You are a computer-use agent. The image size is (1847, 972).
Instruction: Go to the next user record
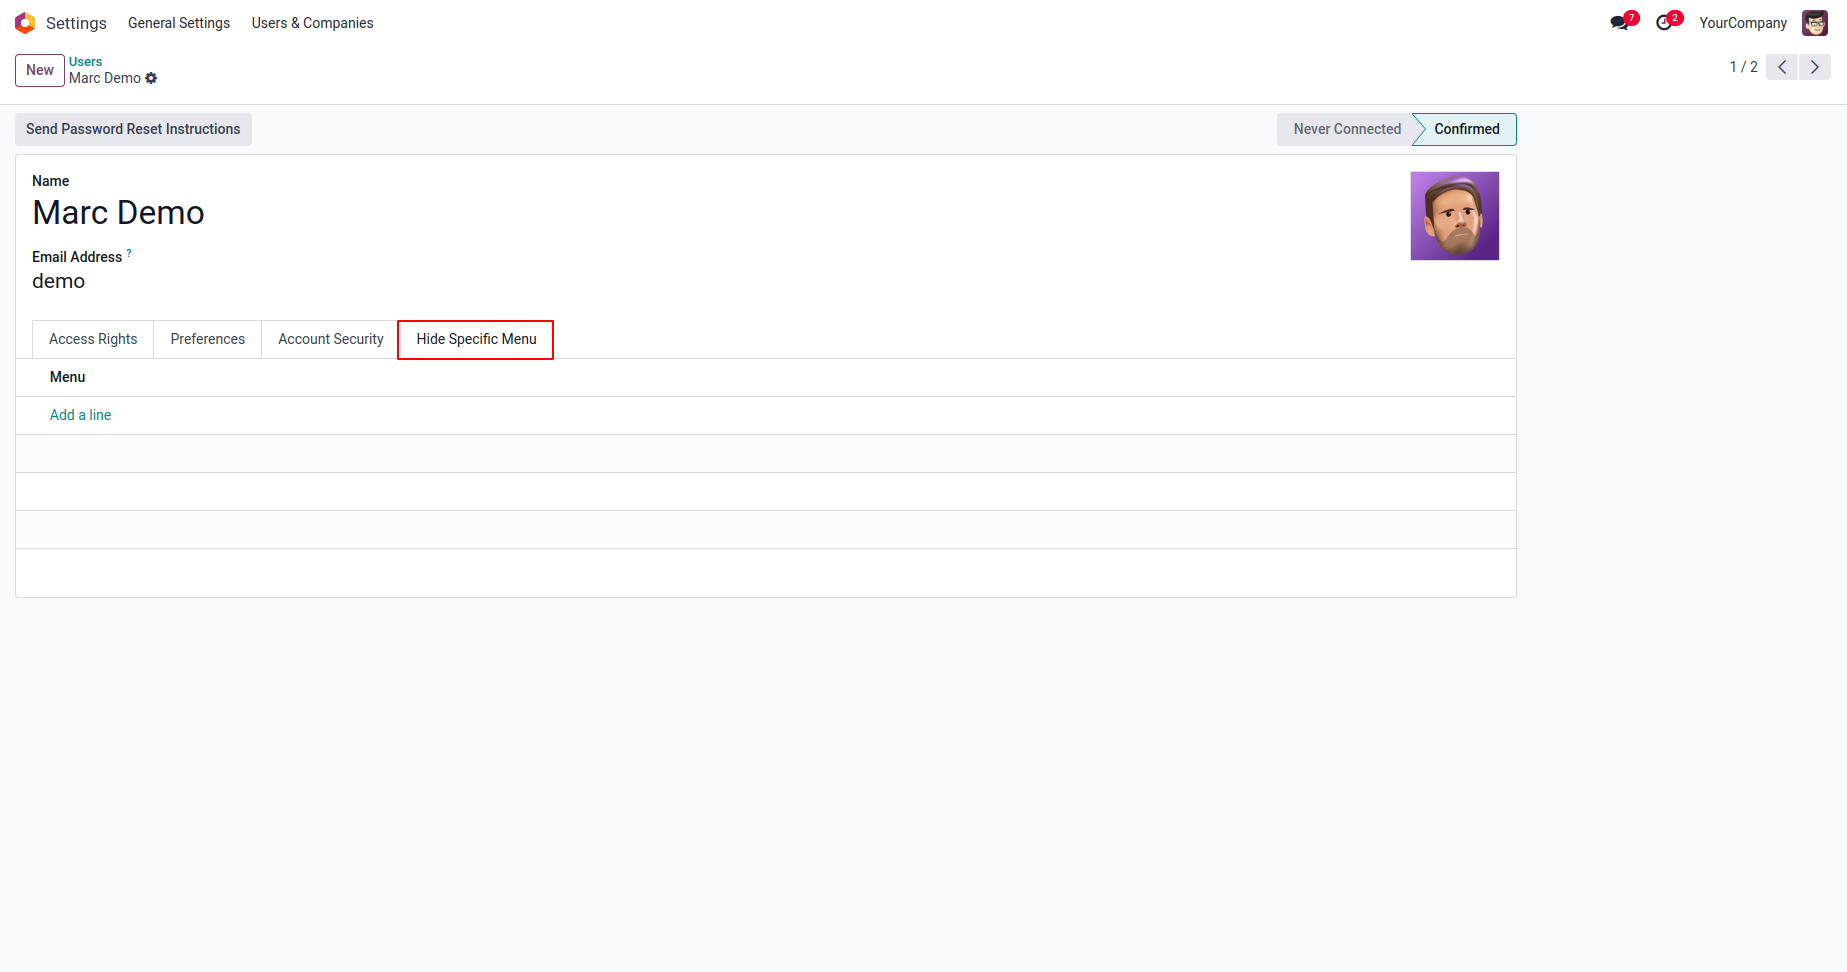(x=1815, y=67)
